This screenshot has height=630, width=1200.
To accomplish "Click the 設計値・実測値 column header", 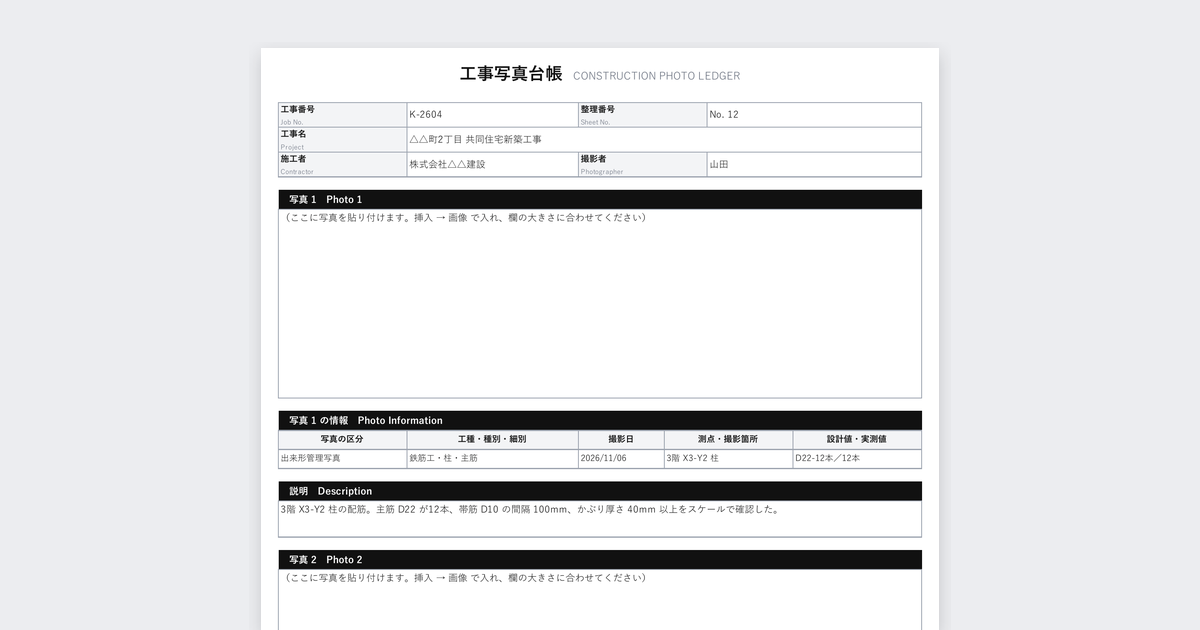I will 857,439.
